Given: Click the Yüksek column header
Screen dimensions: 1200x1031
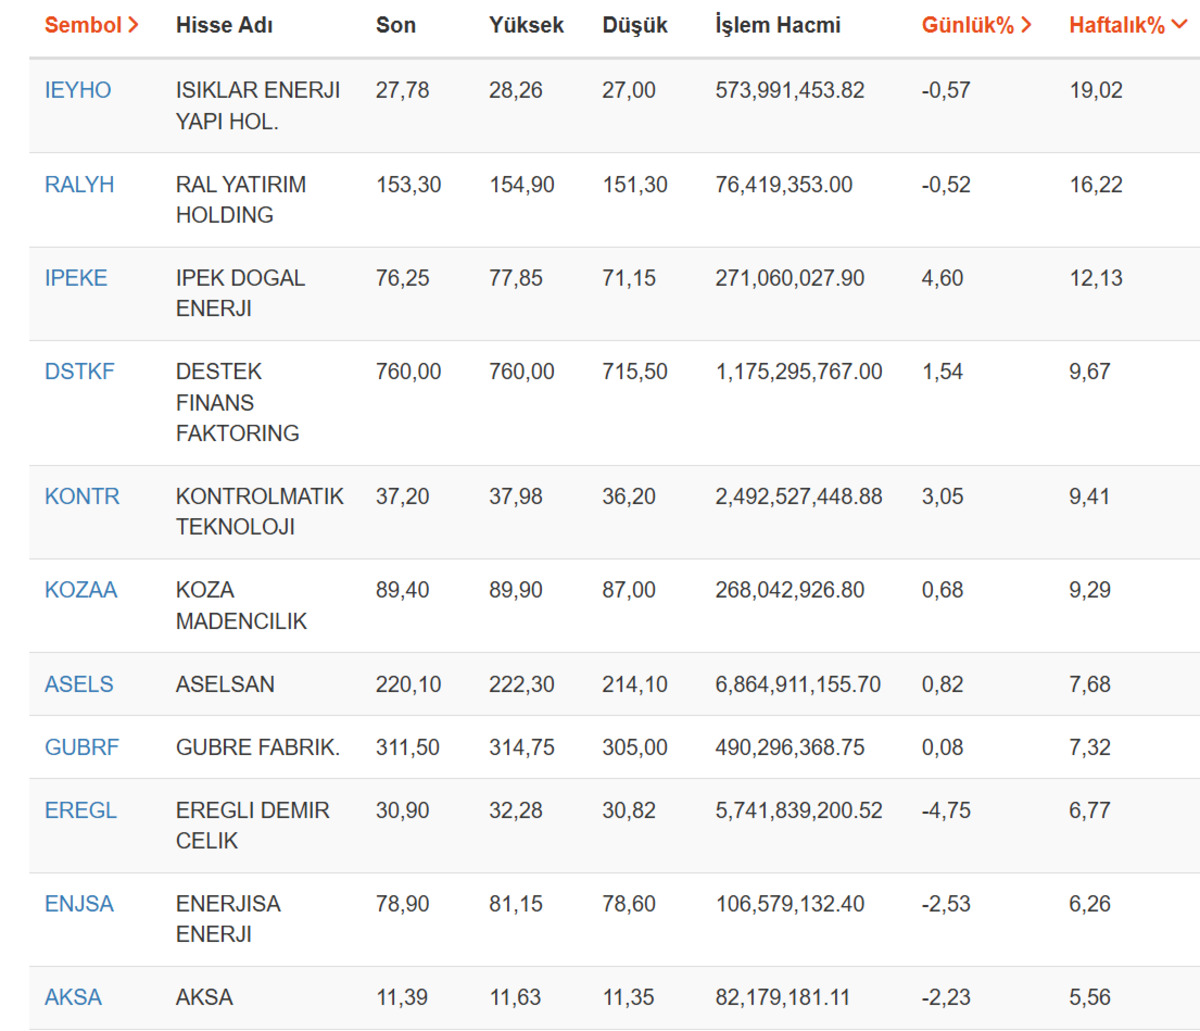Looking at the screenshot, I should pyautogui.click(x=526, y=26).
